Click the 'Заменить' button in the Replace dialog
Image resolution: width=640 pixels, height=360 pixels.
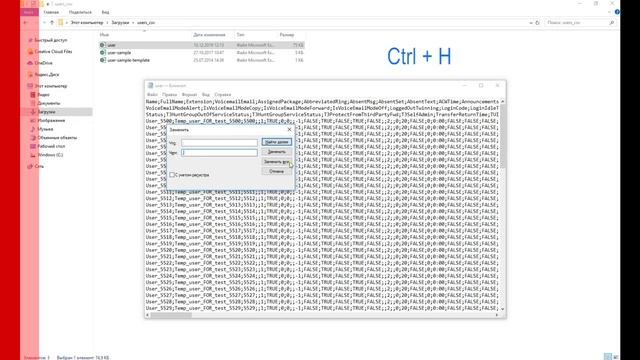[x=276, y=152]
